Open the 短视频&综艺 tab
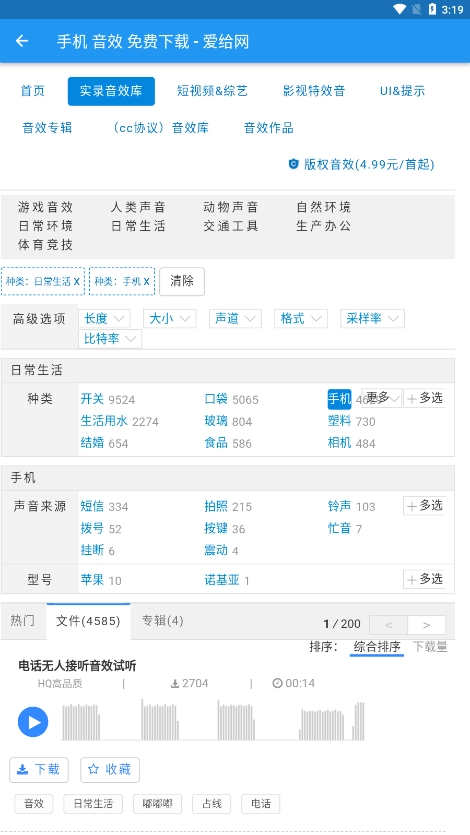 click(x=212, y=91)
